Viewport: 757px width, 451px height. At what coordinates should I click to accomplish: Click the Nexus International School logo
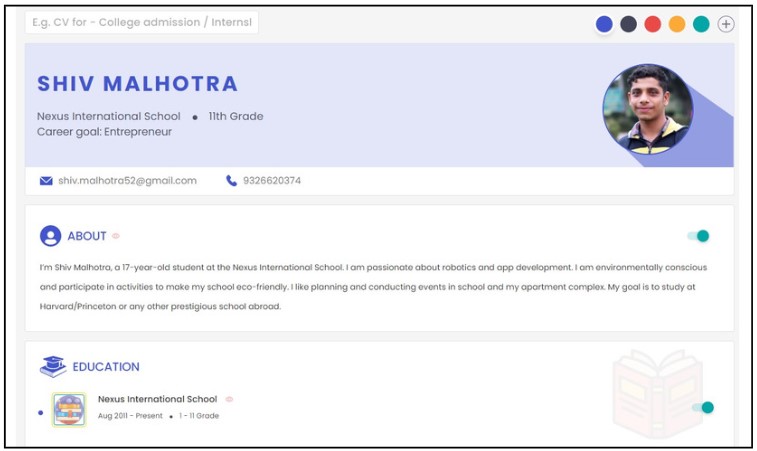coord(69,409)
